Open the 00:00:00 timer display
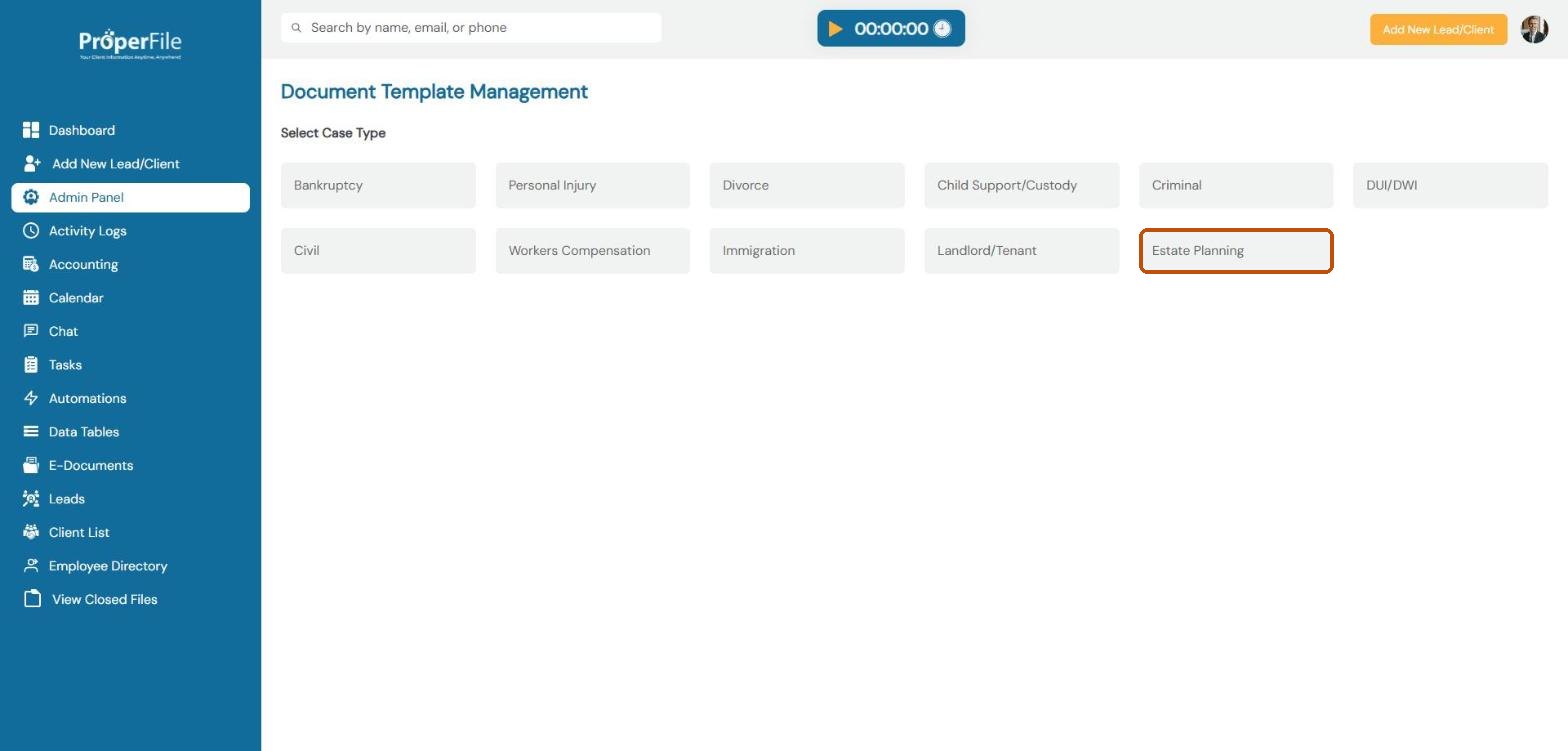 pos(891,28)
